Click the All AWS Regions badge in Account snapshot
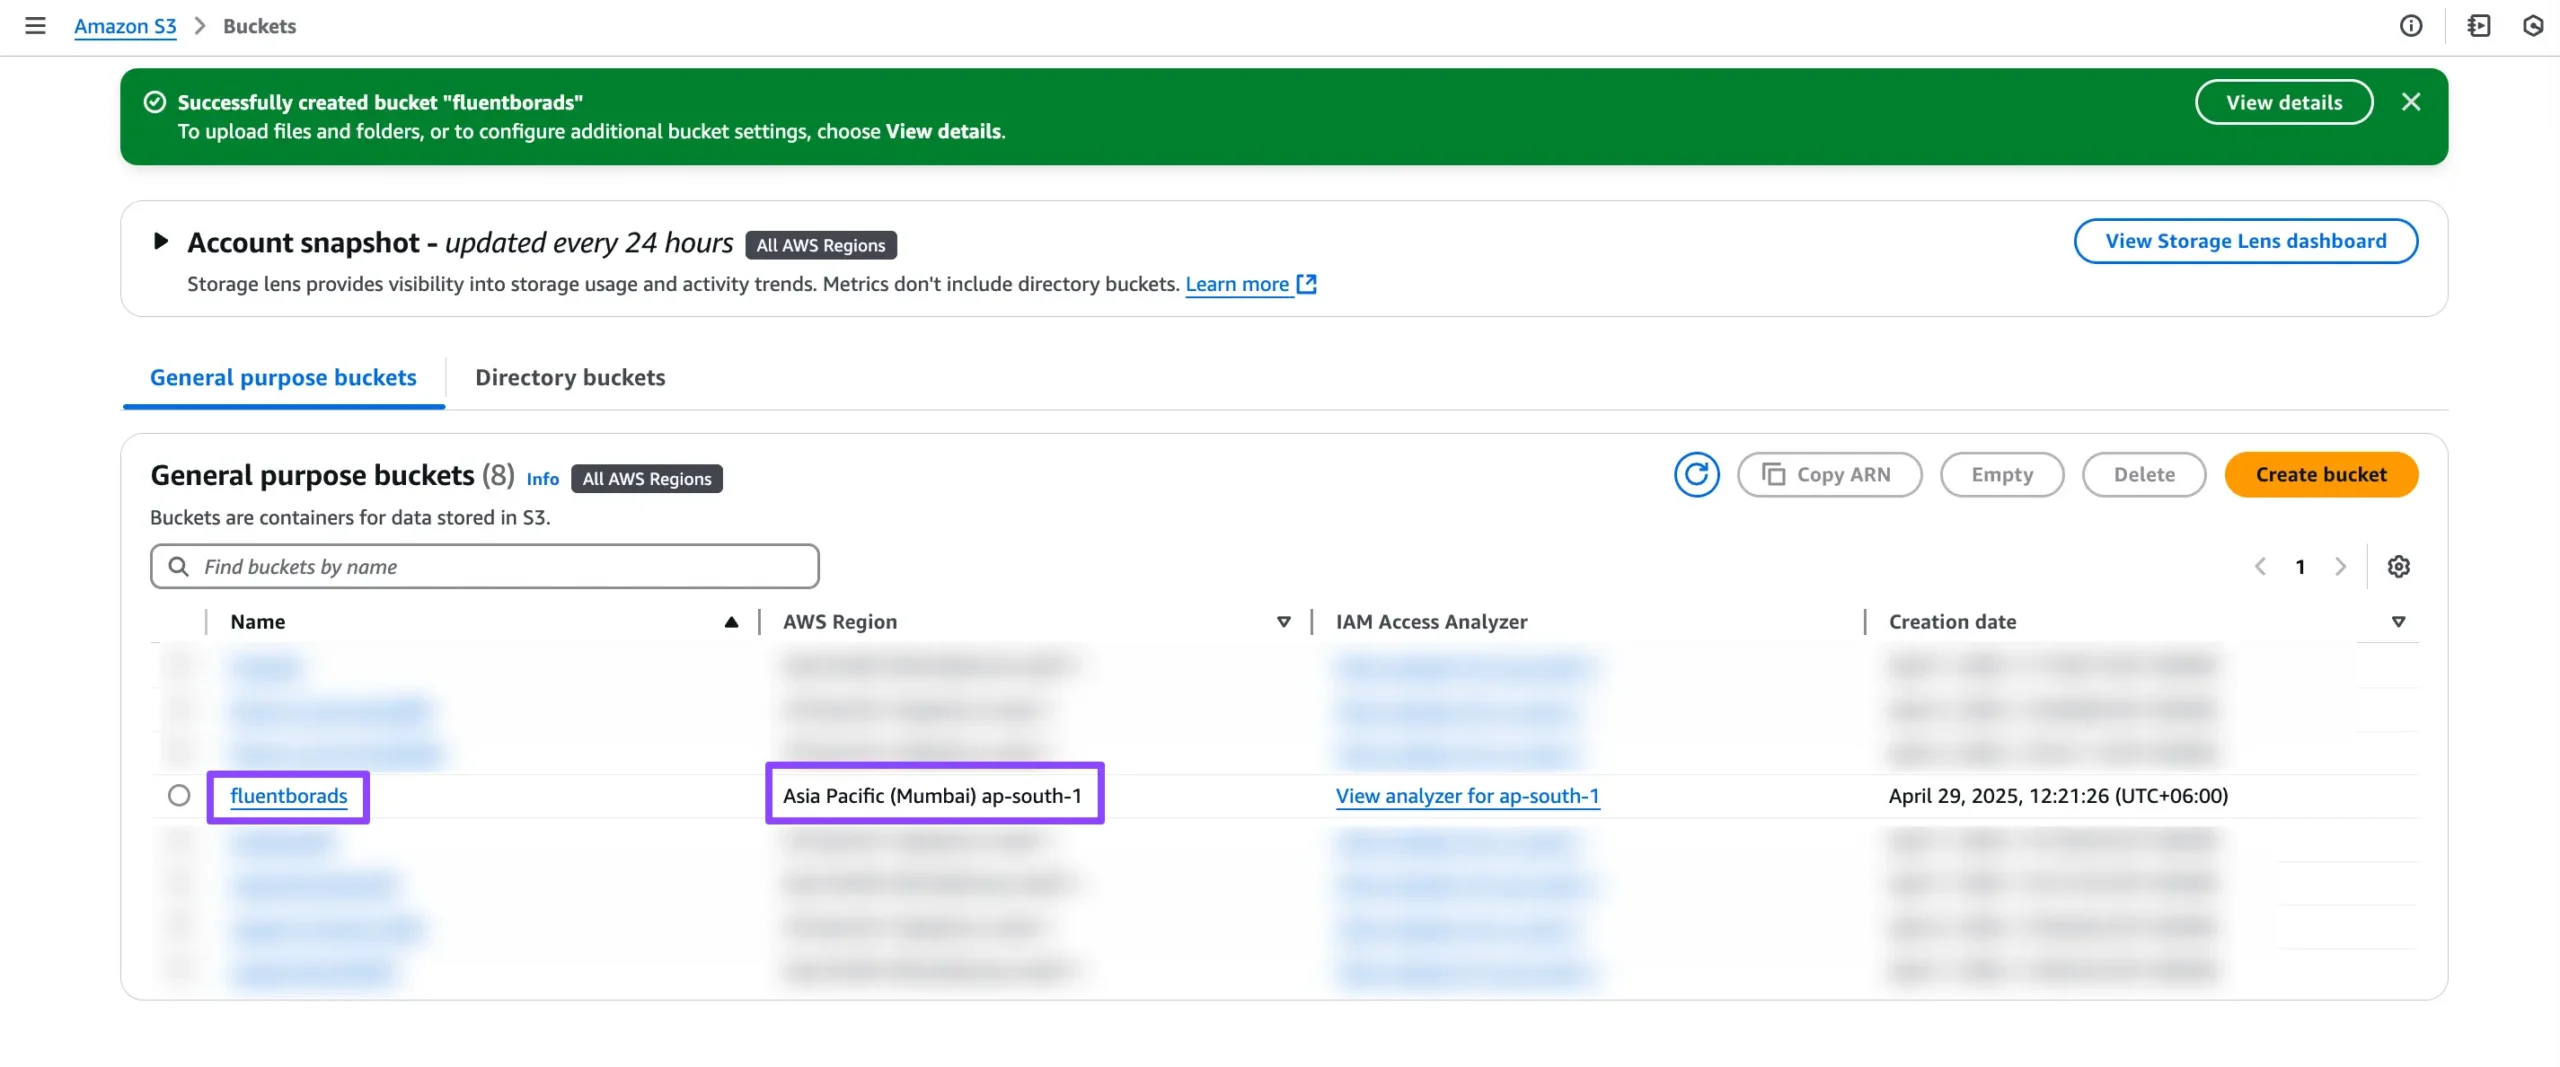2560x1067 pixels. [x=821, y=245]
